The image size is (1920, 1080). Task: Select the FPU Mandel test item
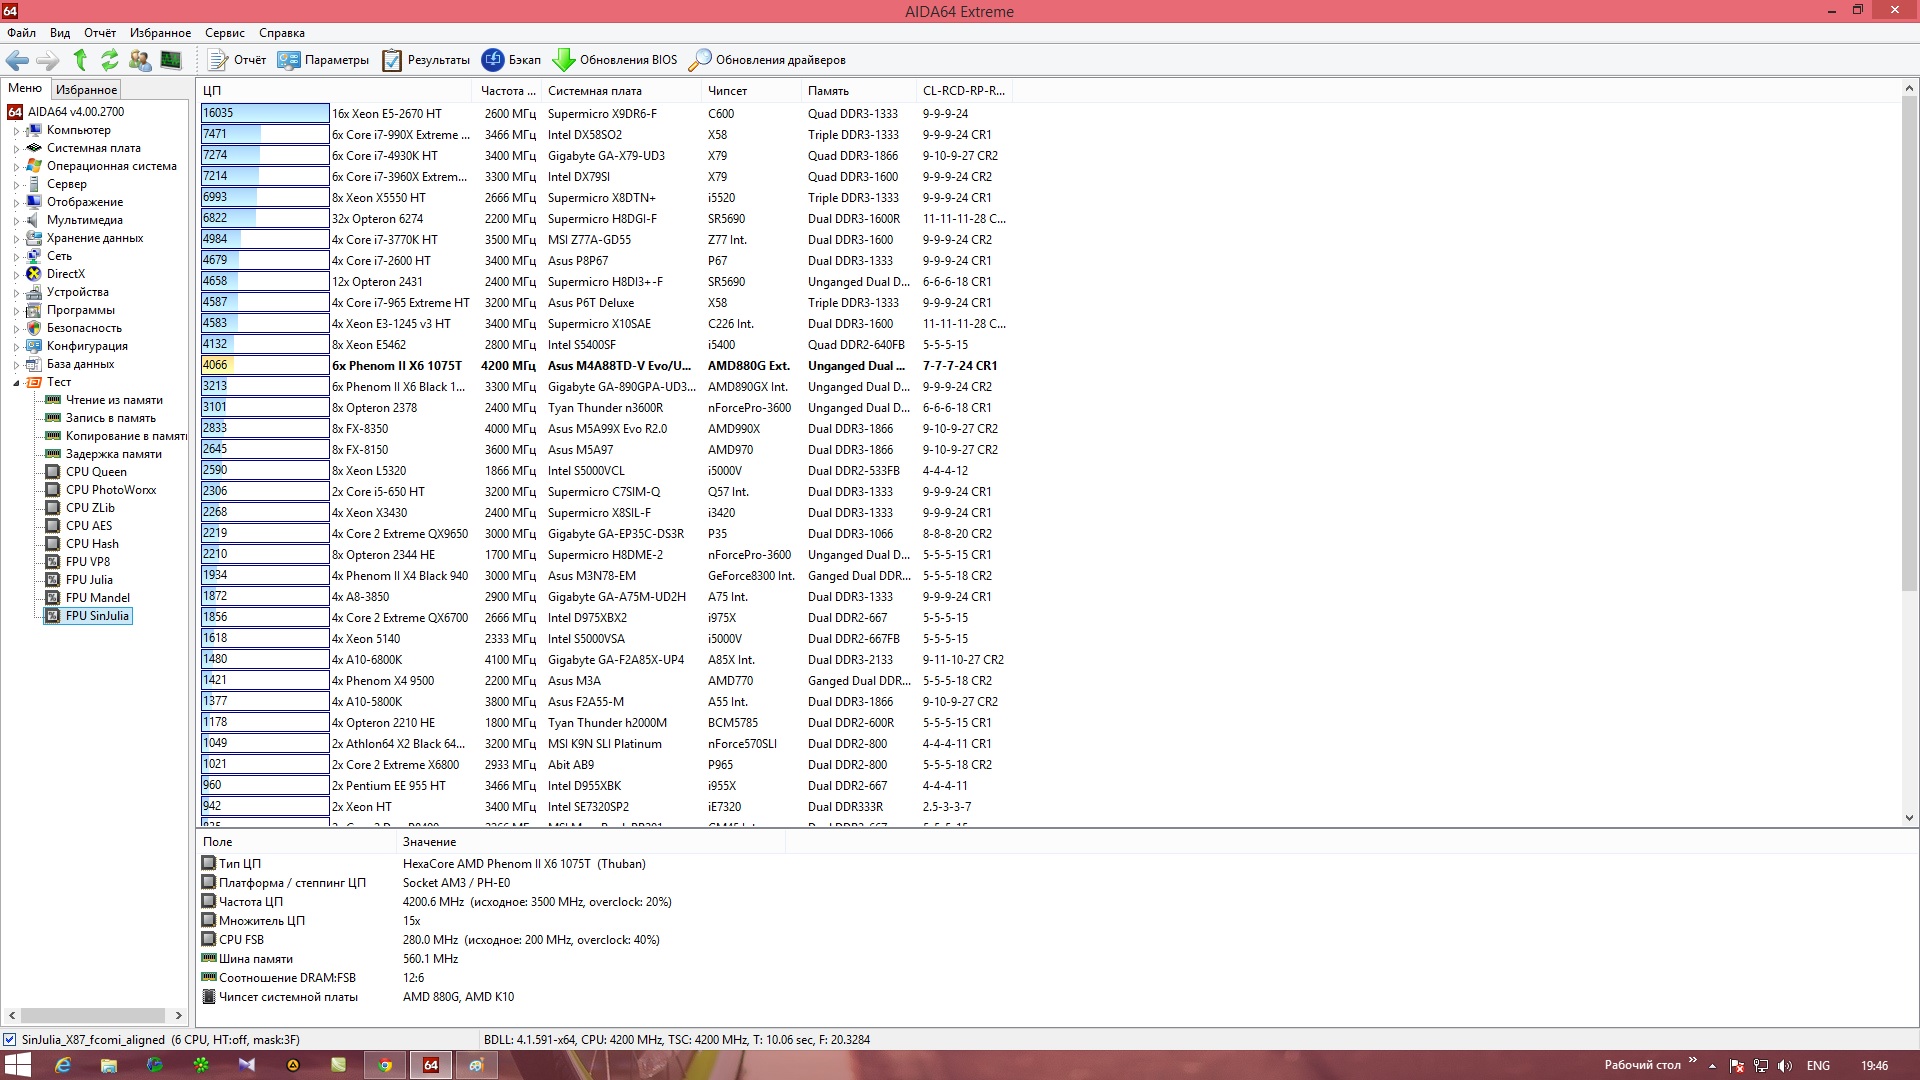click(x=97, y=598)
